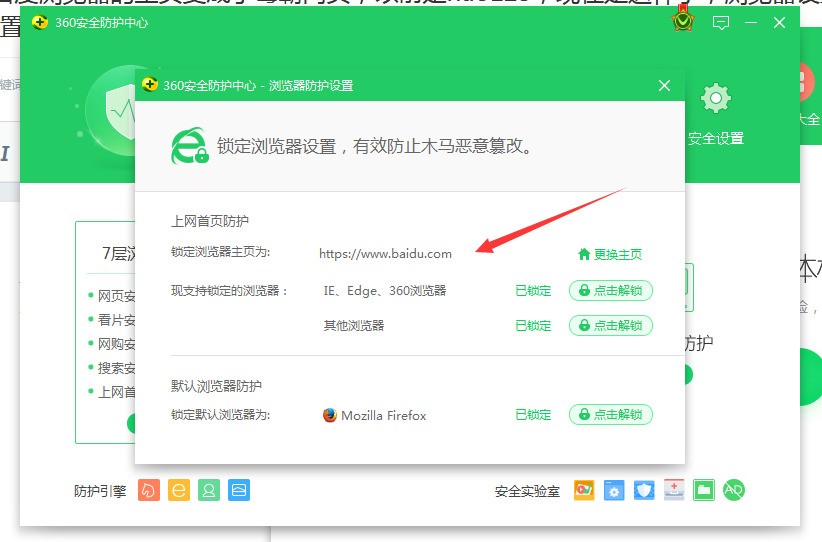Click the green house icon beside 更换主页
The image size is (822, 542).
[x=584, y=255]
